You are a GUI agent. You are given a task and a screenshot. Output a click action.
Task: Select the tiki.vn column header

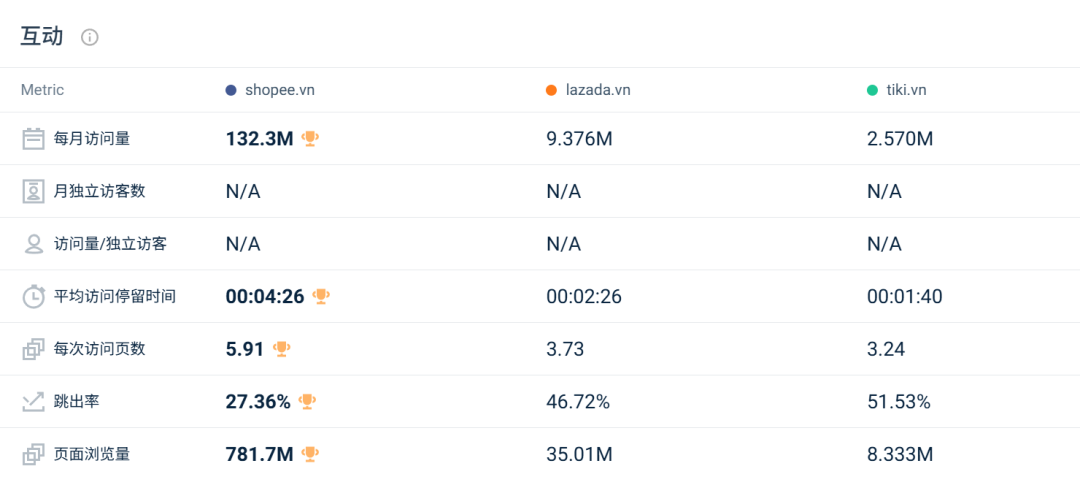(x=906, y=90)
